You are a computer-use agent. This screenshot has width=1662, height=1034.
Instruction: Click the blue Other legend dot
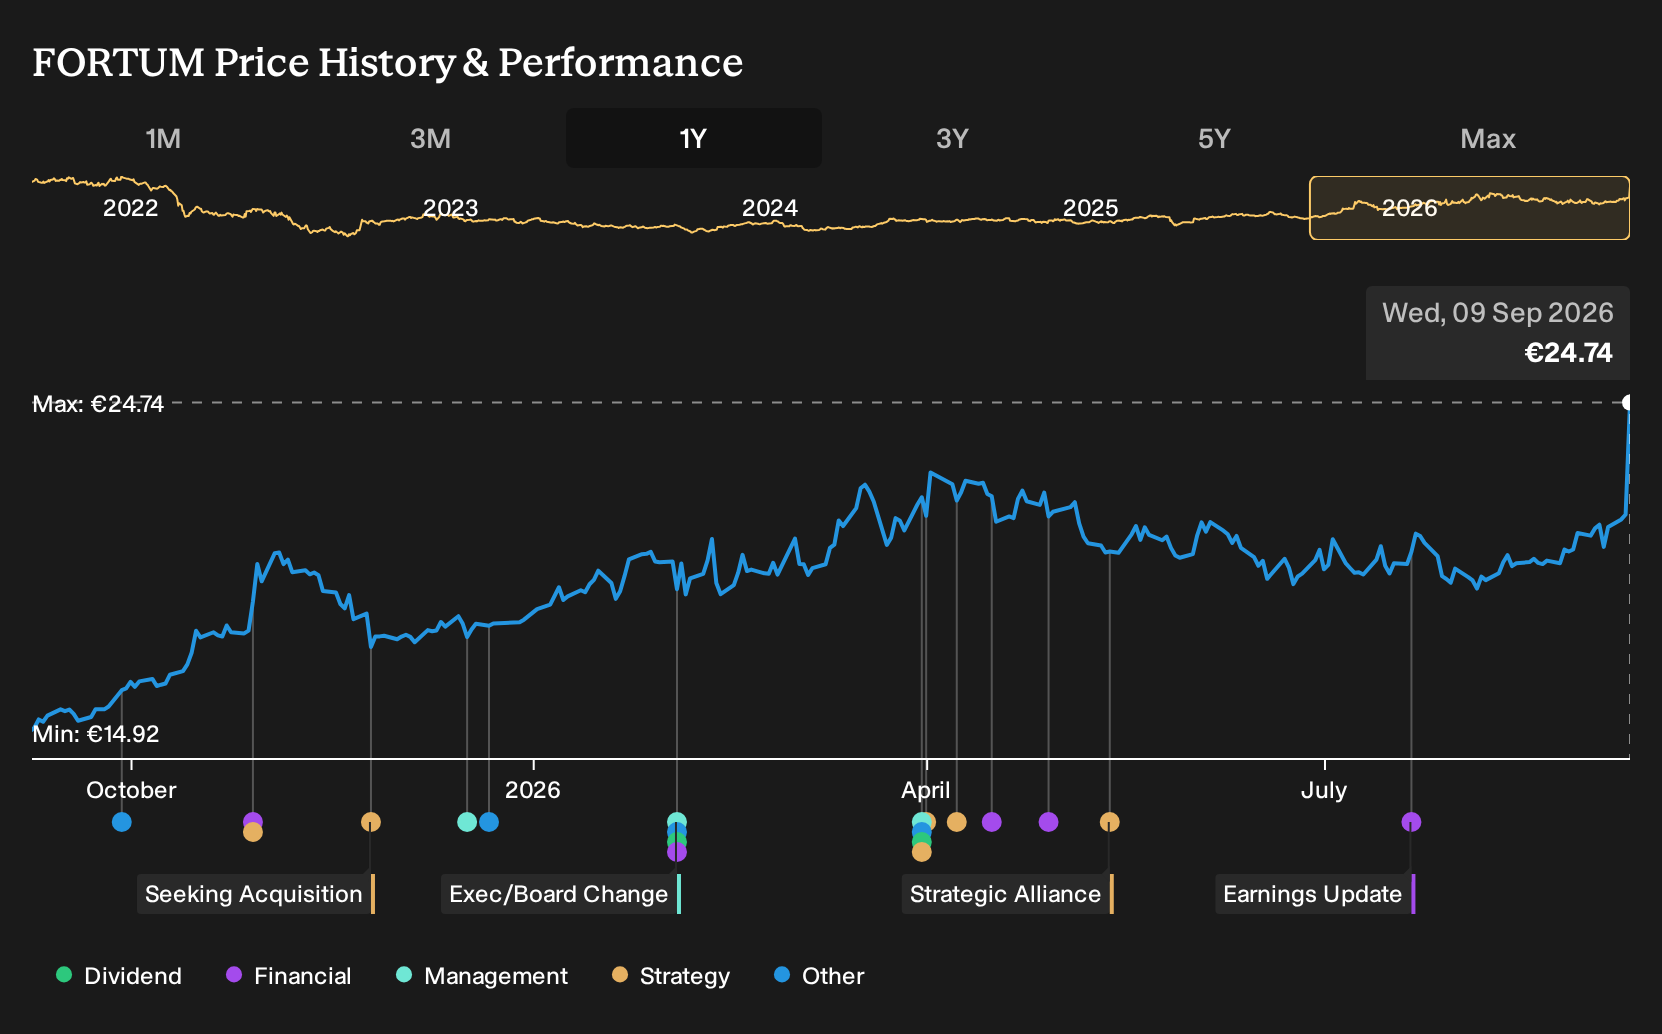point(782,975)
